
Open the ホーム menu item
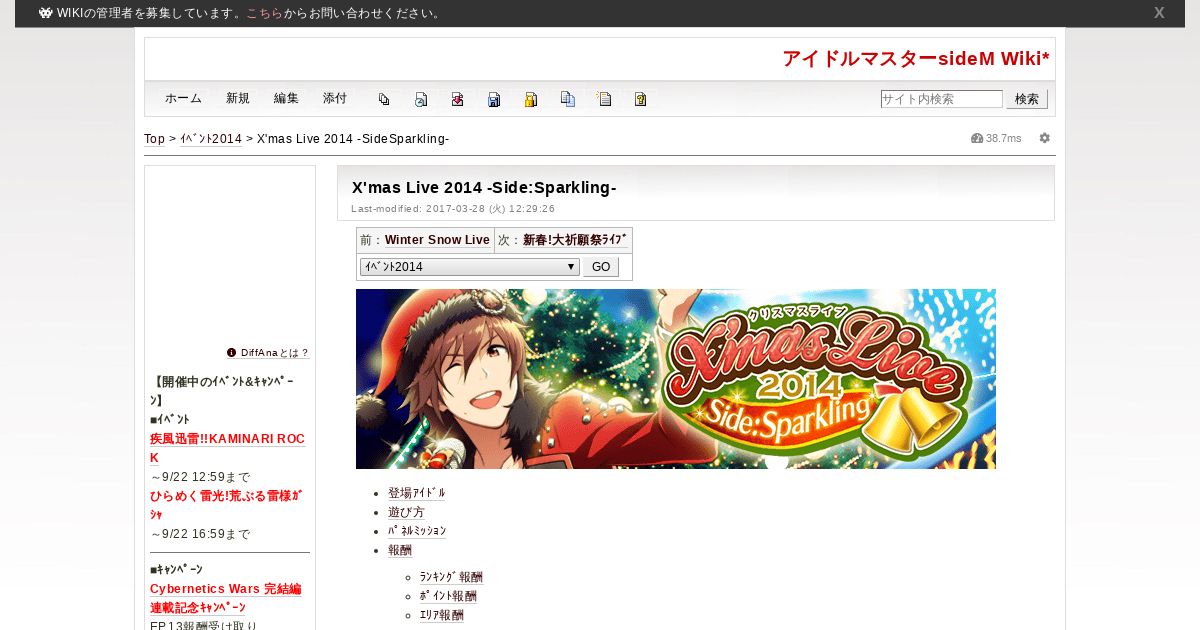(183, 98)
